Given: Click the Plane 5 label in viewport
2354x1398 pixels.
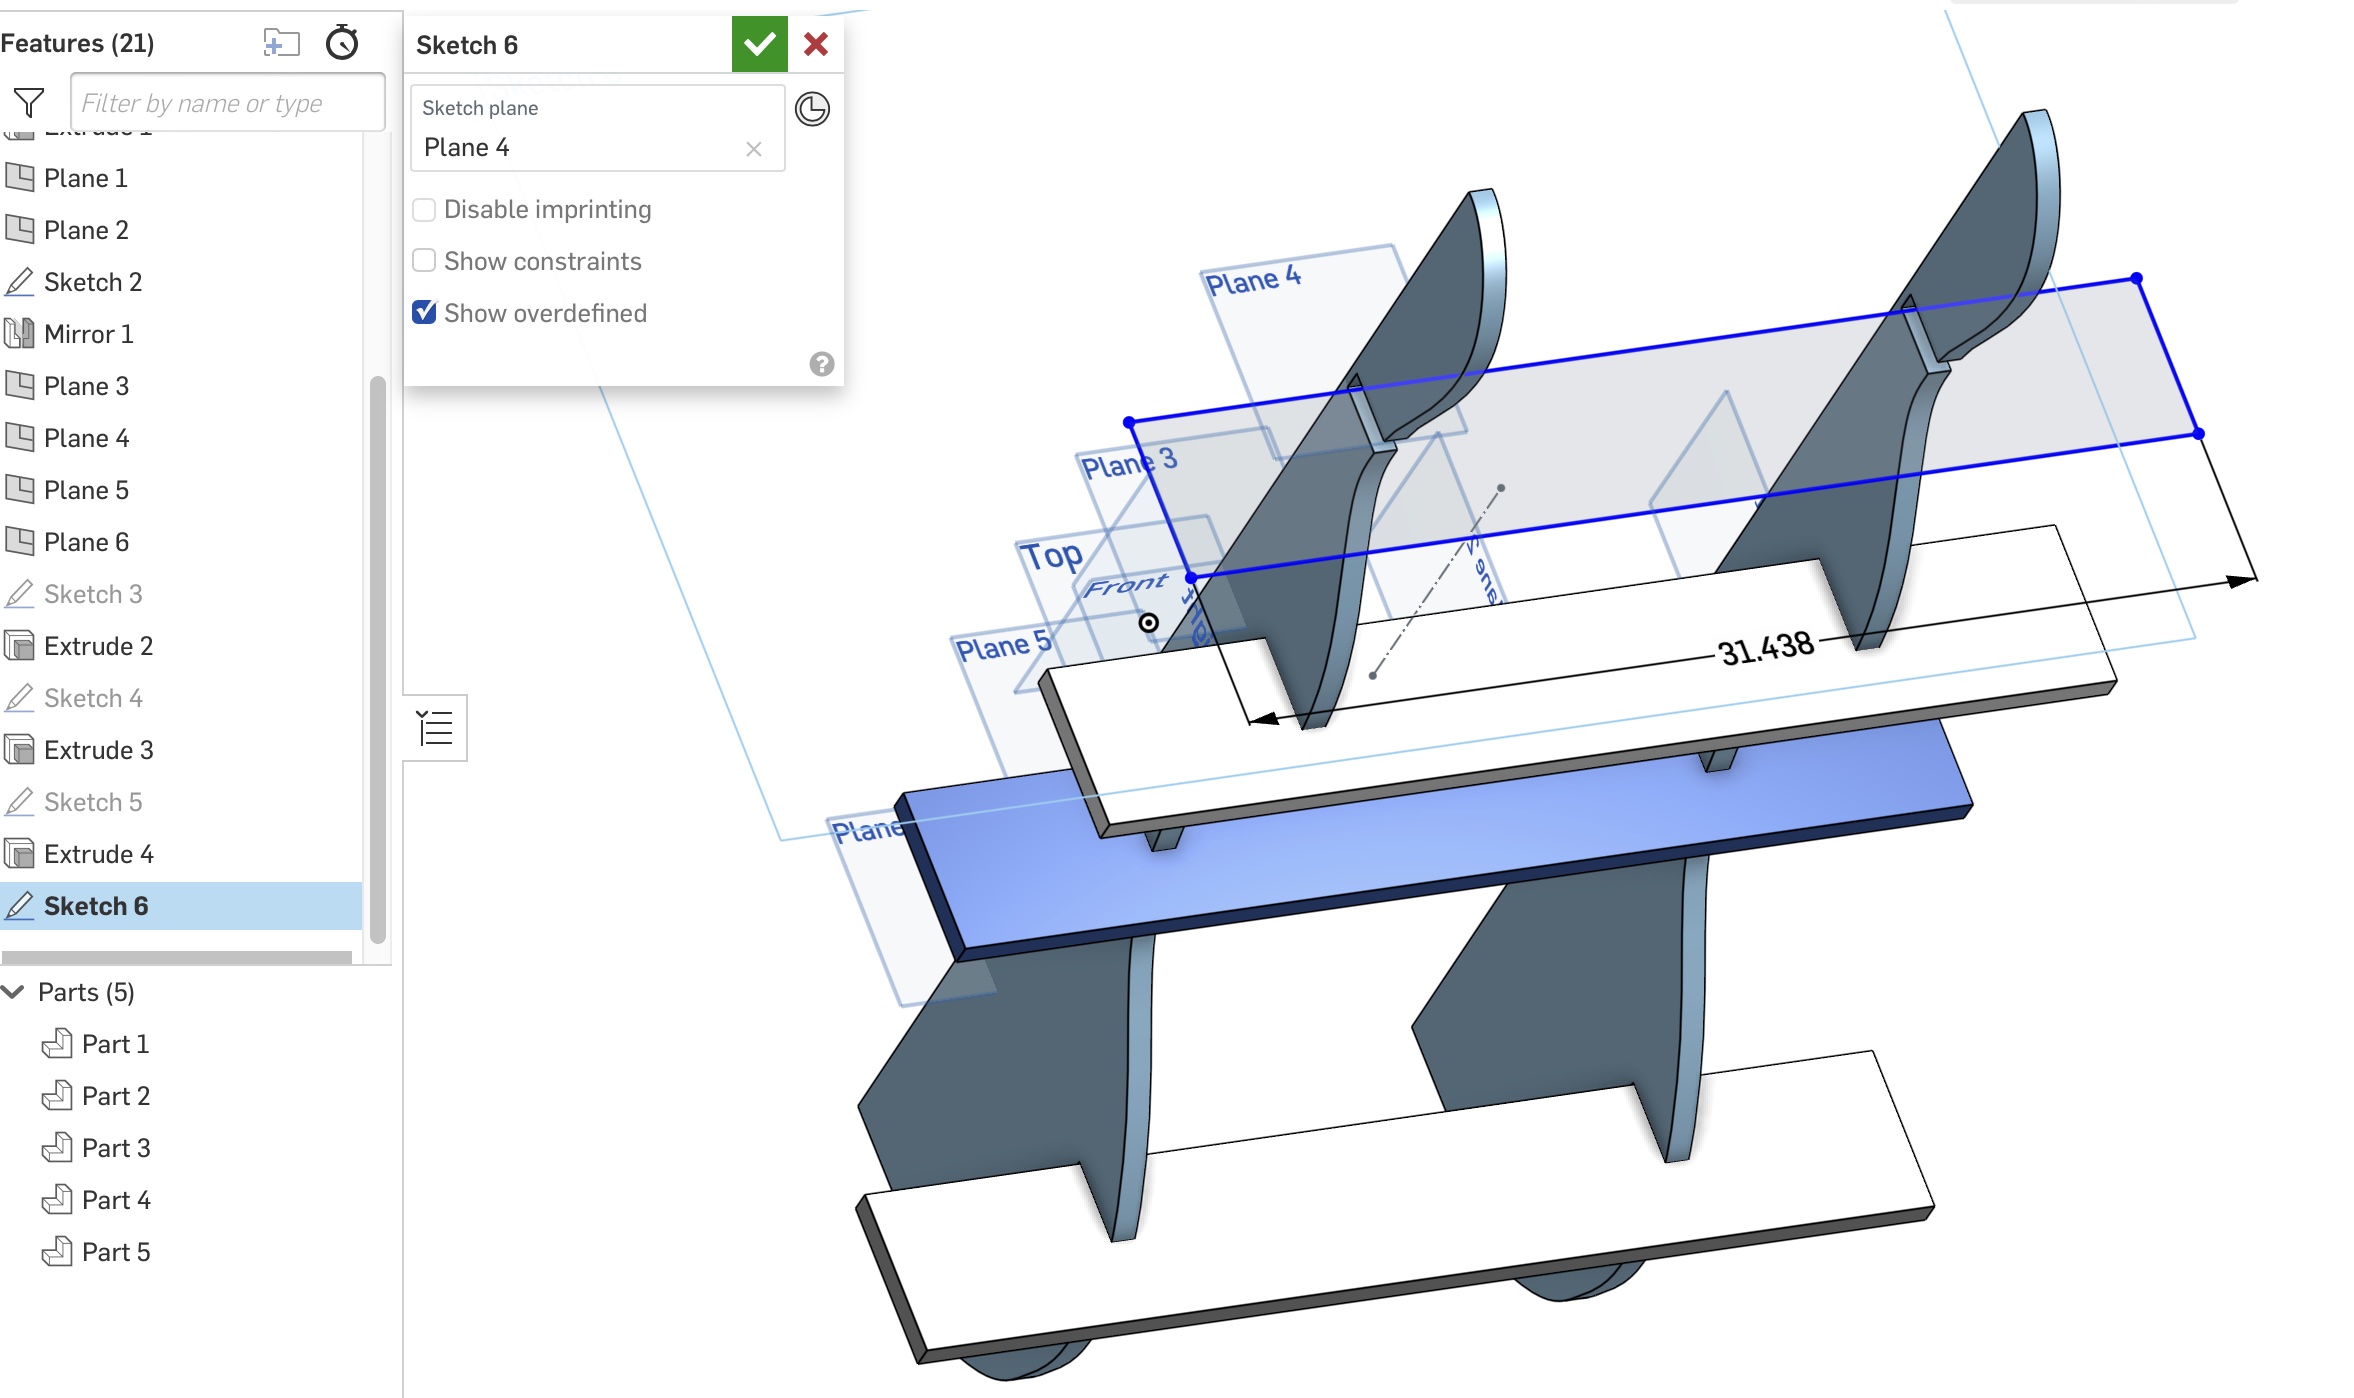Looking at the screenshot, I should [x=1003, y=645].
